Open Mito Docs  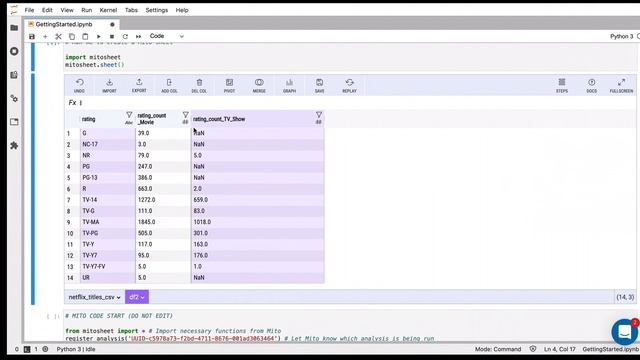tap(592, 86)
